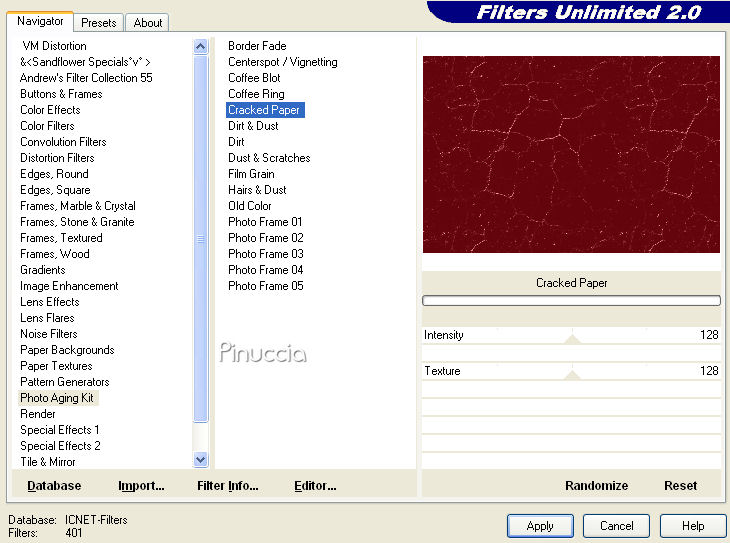Select VM Distortion category
730x543 pixels.
(x=54, y=46)
